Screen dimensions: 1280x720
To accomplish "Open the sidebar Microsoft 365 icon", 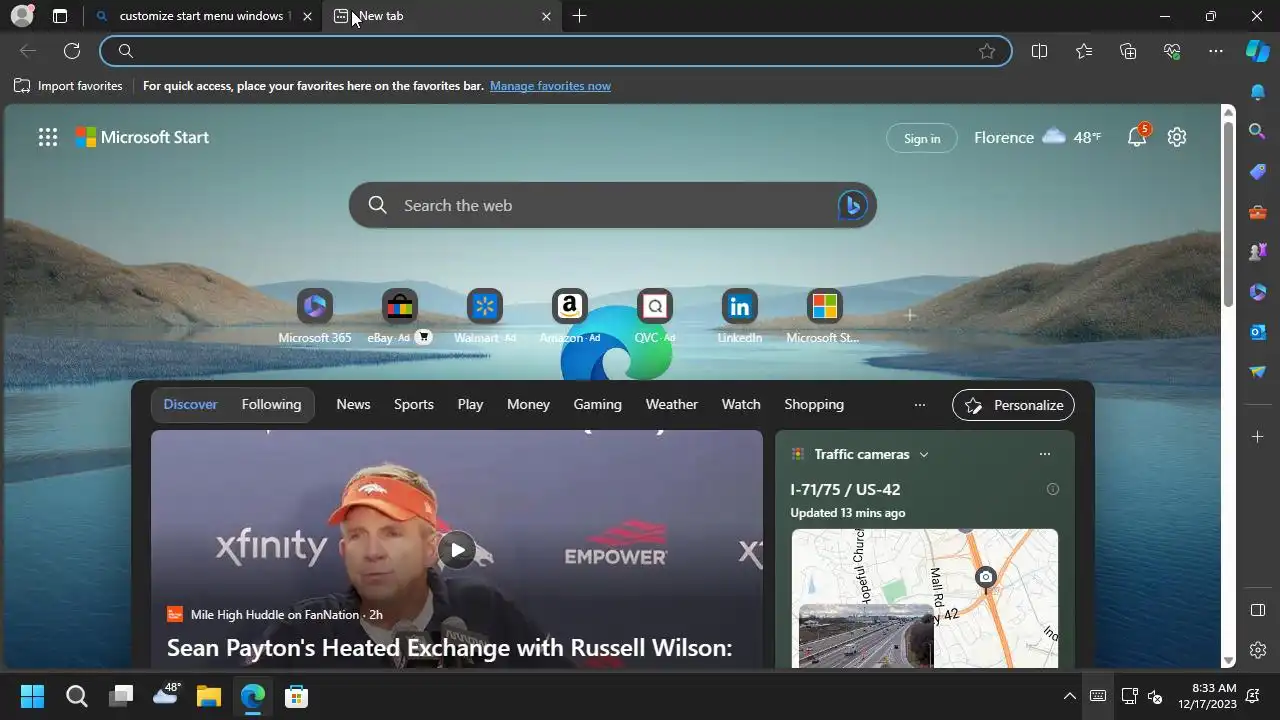I will click(x=1258, y=291).
